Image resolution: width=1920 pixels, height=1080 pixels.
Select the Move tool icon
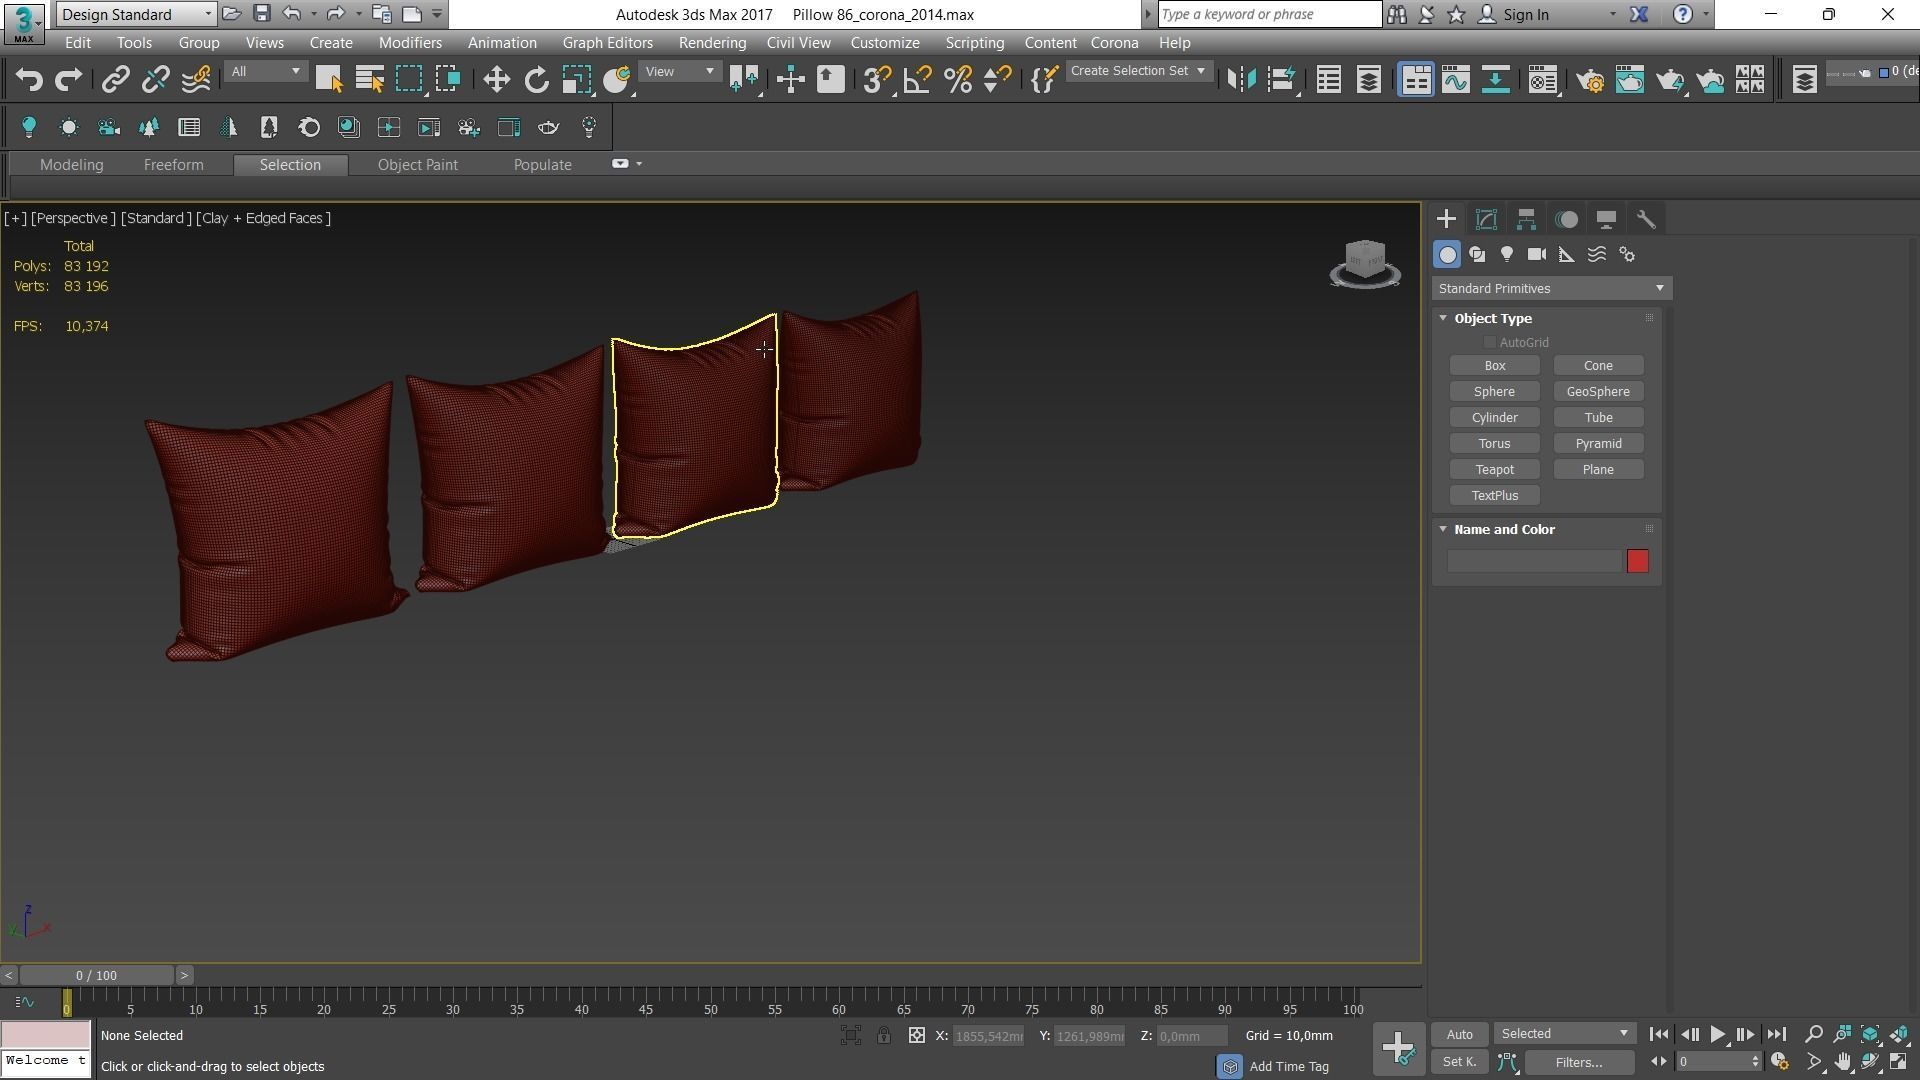click(x=496, y=80)
